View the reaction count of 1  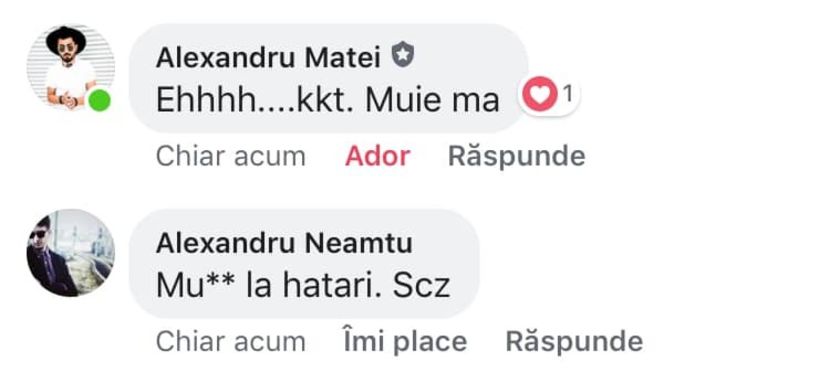click(x=567, y=95)
